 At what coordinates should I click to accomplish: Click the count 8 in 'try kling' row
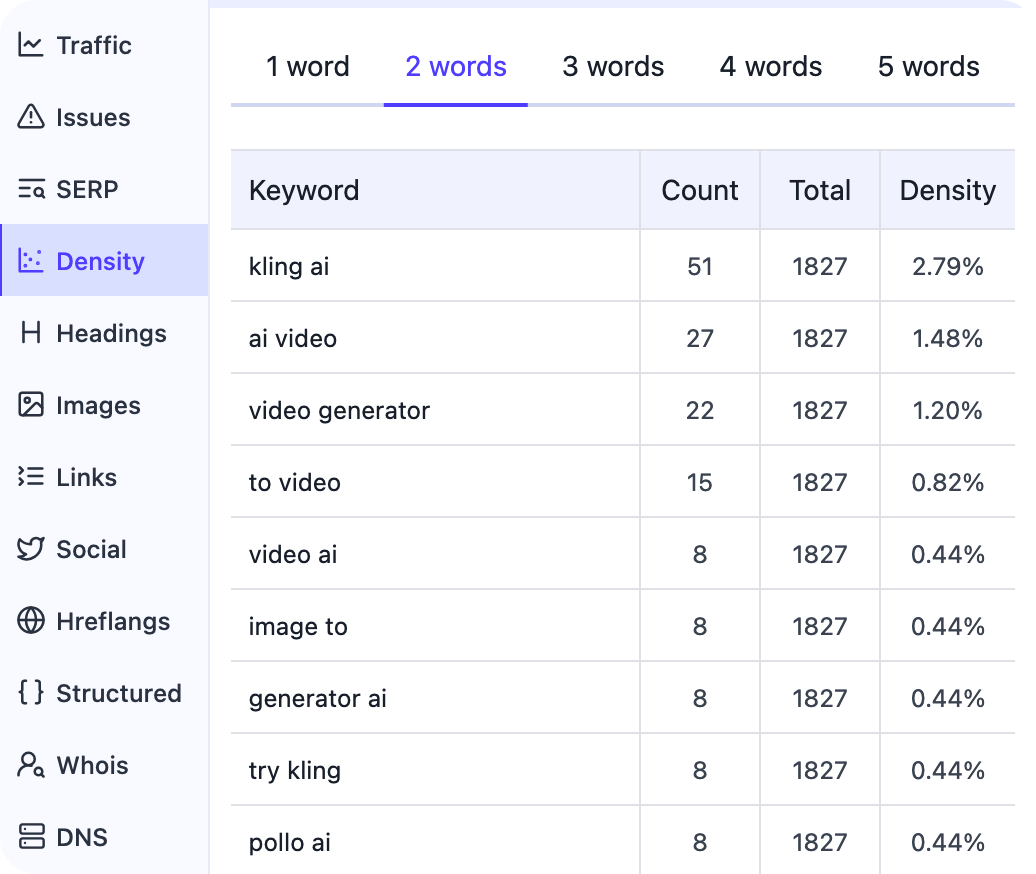click(700, 771)
